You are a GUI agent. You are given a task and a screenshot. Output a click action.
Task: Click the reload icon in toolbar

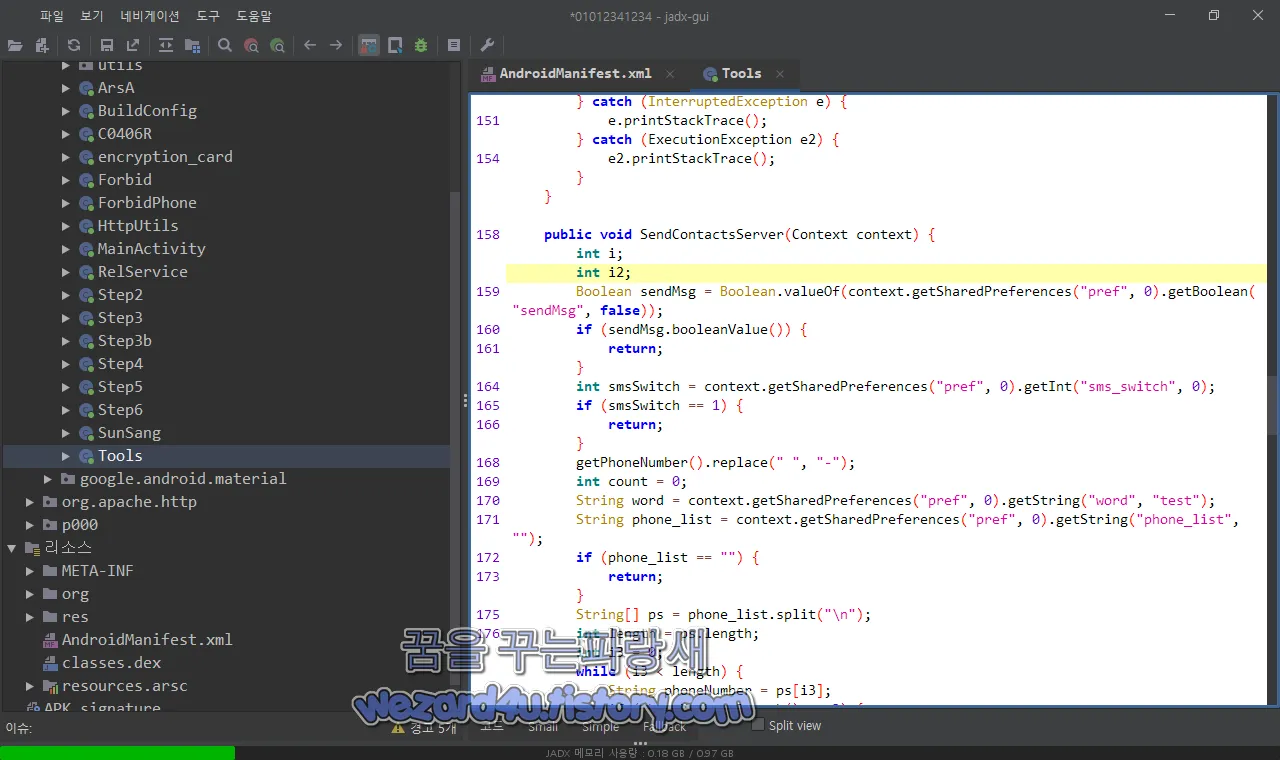tap(74, 45)
